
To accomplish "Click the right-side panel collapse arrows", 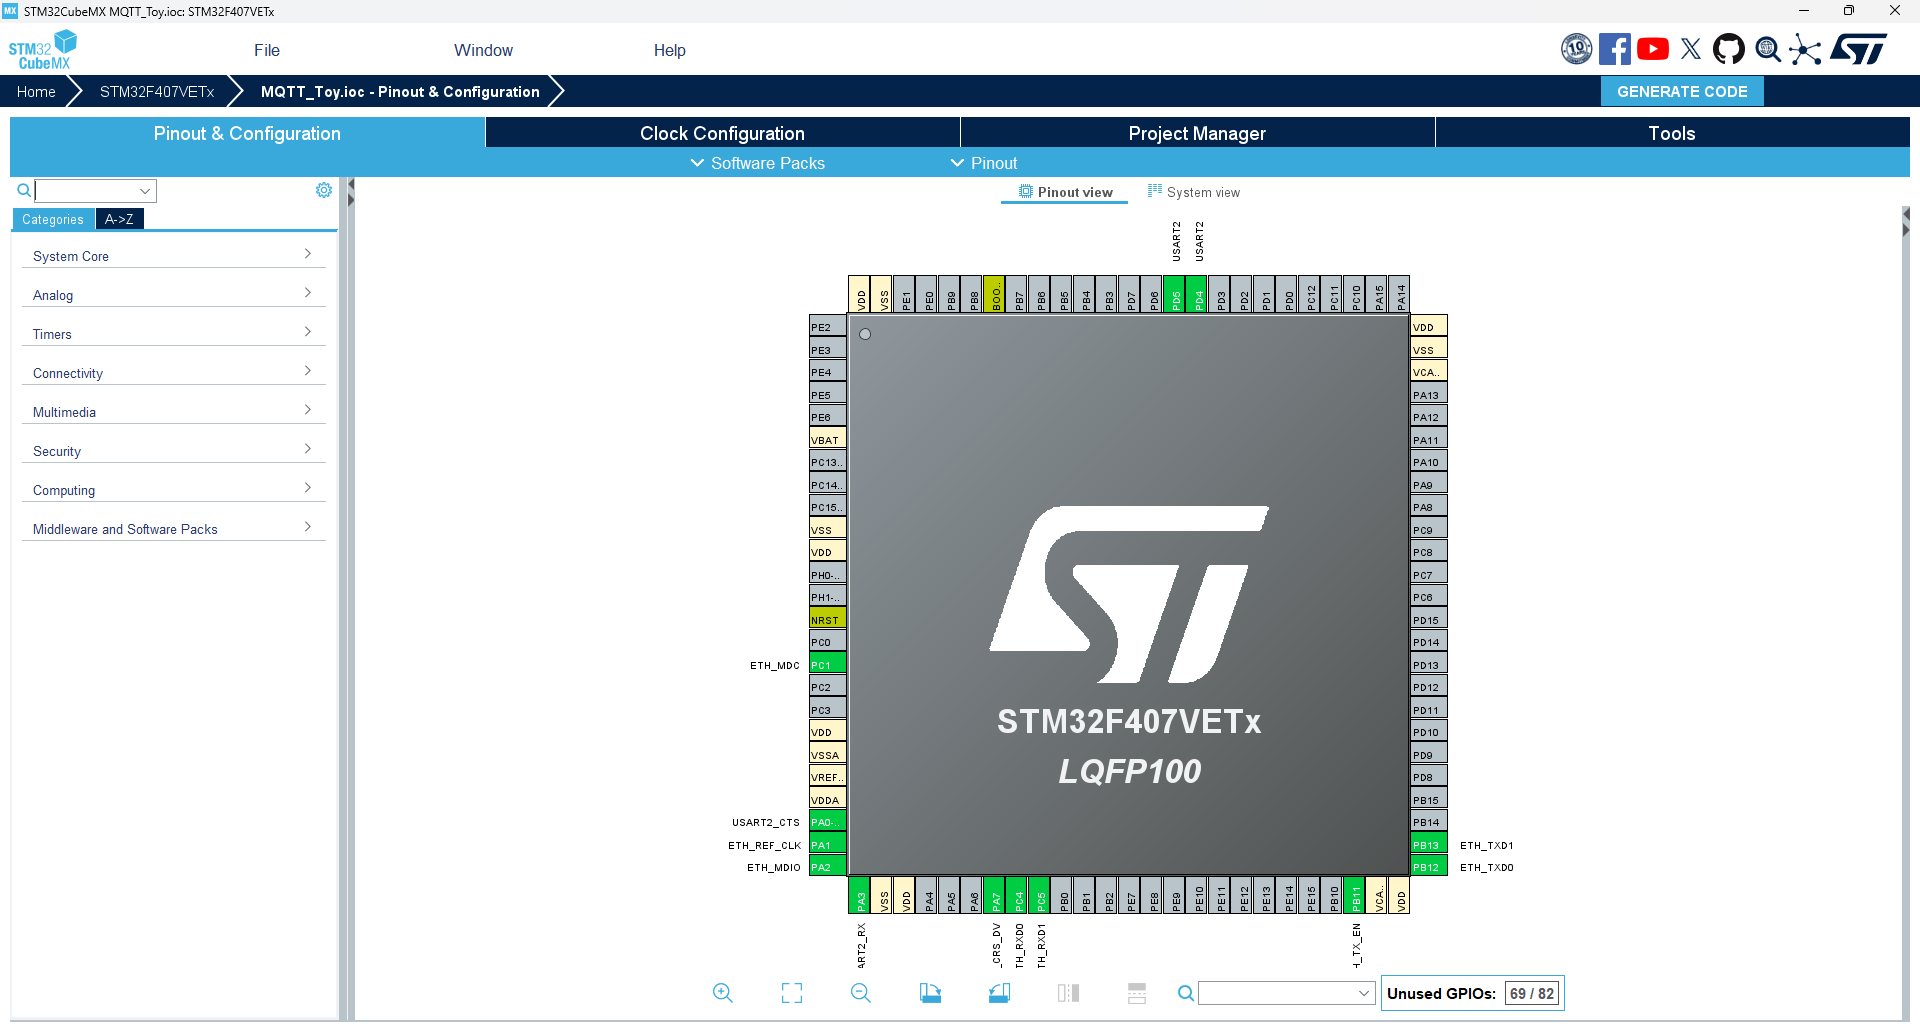I will [x=1906, y=222].
